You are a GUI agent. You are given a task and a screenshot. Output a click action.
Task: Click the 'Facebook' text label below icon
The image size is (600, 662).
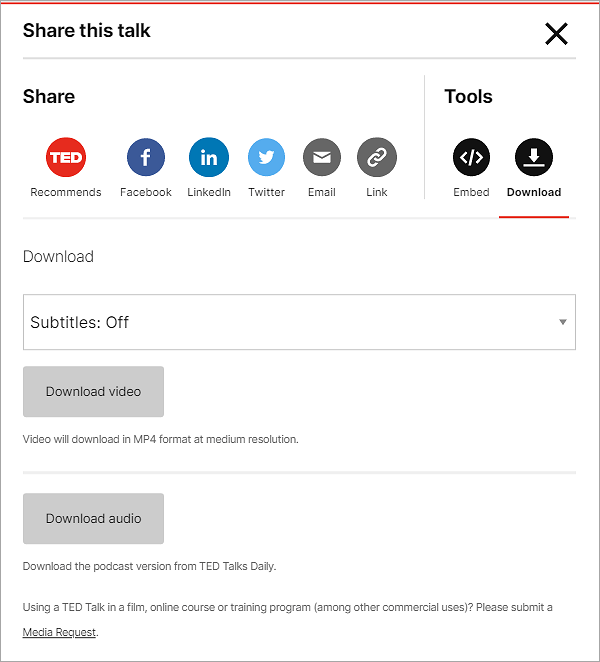click(146, 192)
